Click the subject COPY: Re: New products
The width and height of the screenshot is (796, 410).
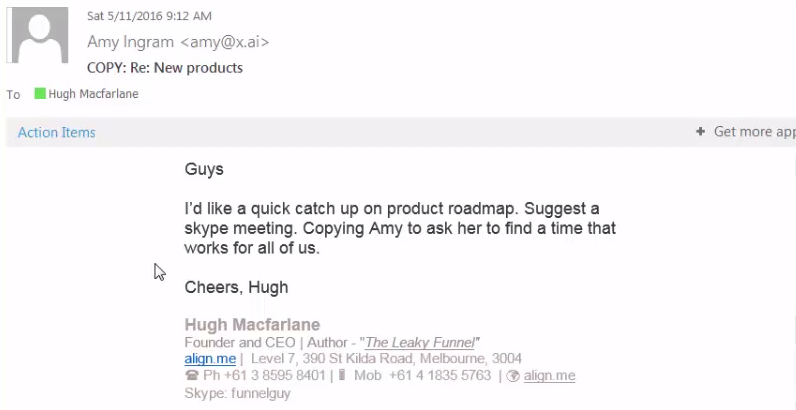coord(165,68)
